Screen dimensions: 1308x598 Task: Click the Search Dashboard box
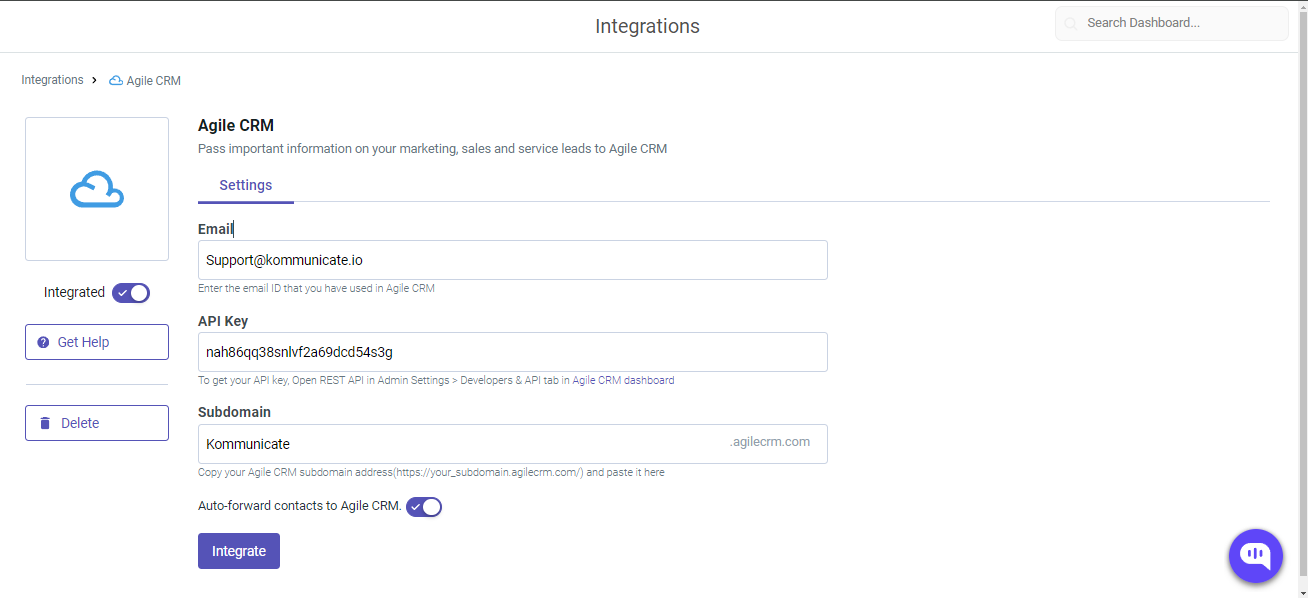pos(1172,23)
